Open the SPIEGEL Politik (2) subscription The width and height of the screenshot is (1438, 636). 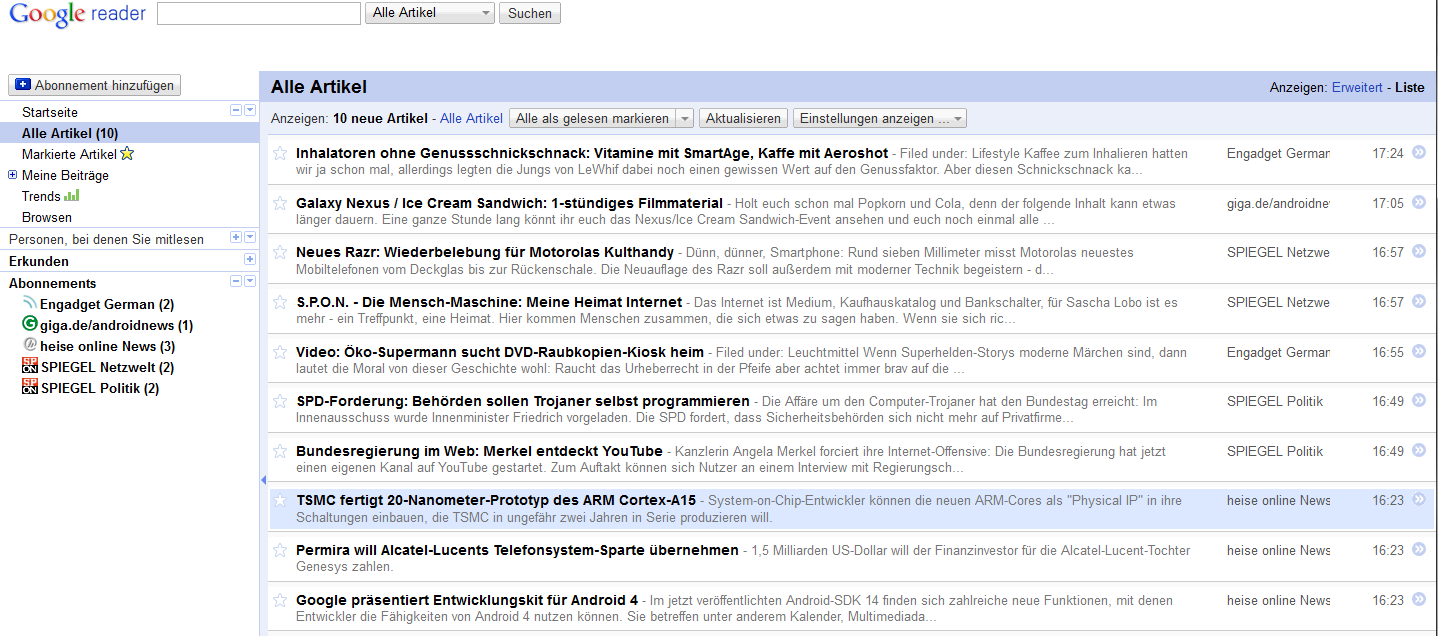click(100, 388)
